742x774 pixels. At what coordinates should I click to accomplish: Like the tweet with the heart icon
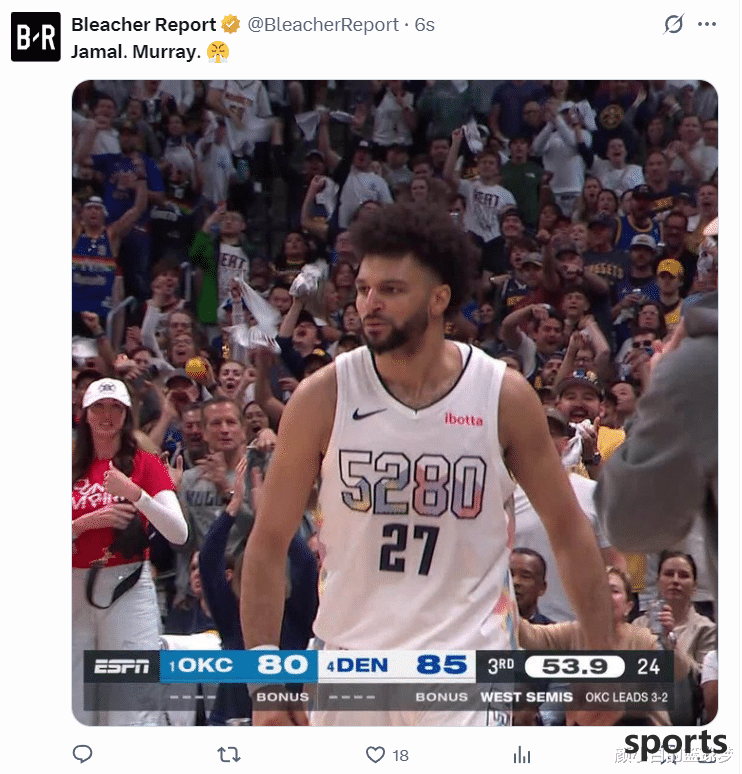(375, 754)
